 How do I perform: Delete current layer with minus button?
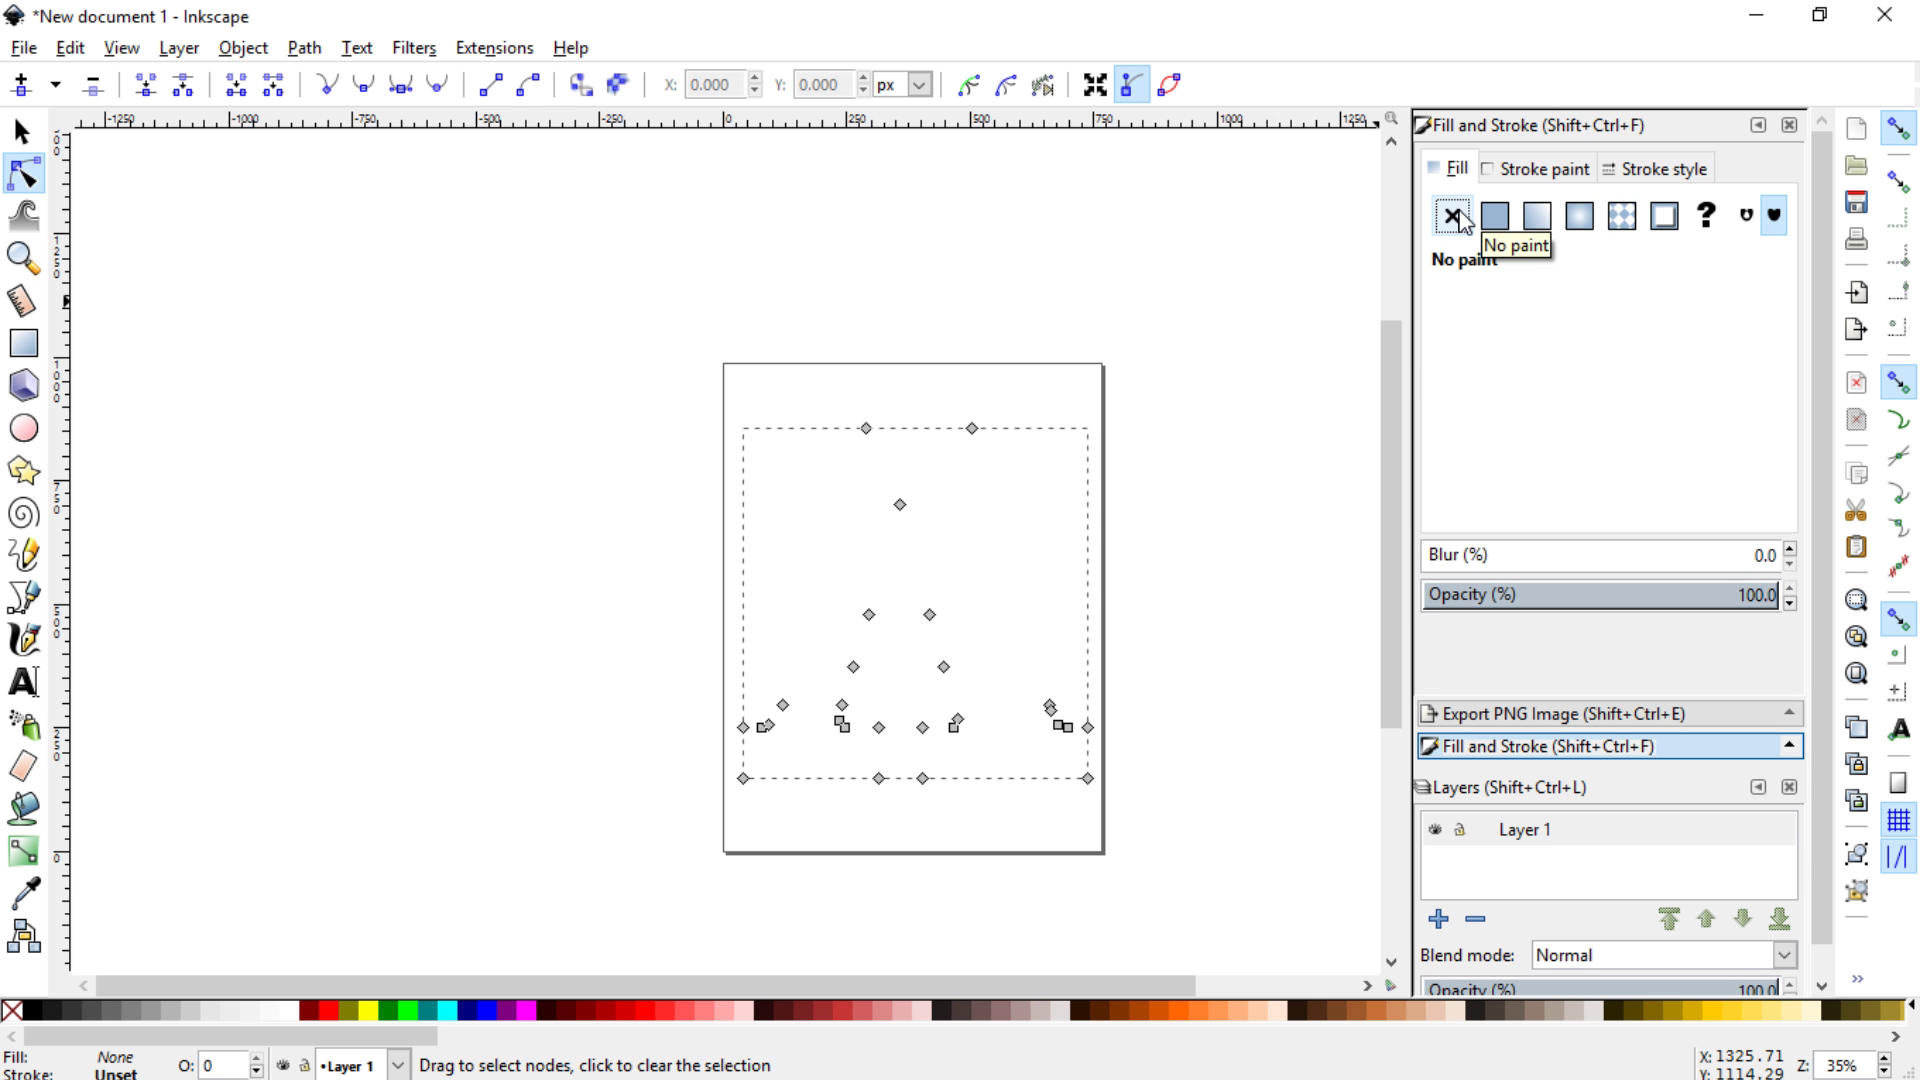(x=1475, y=918)
